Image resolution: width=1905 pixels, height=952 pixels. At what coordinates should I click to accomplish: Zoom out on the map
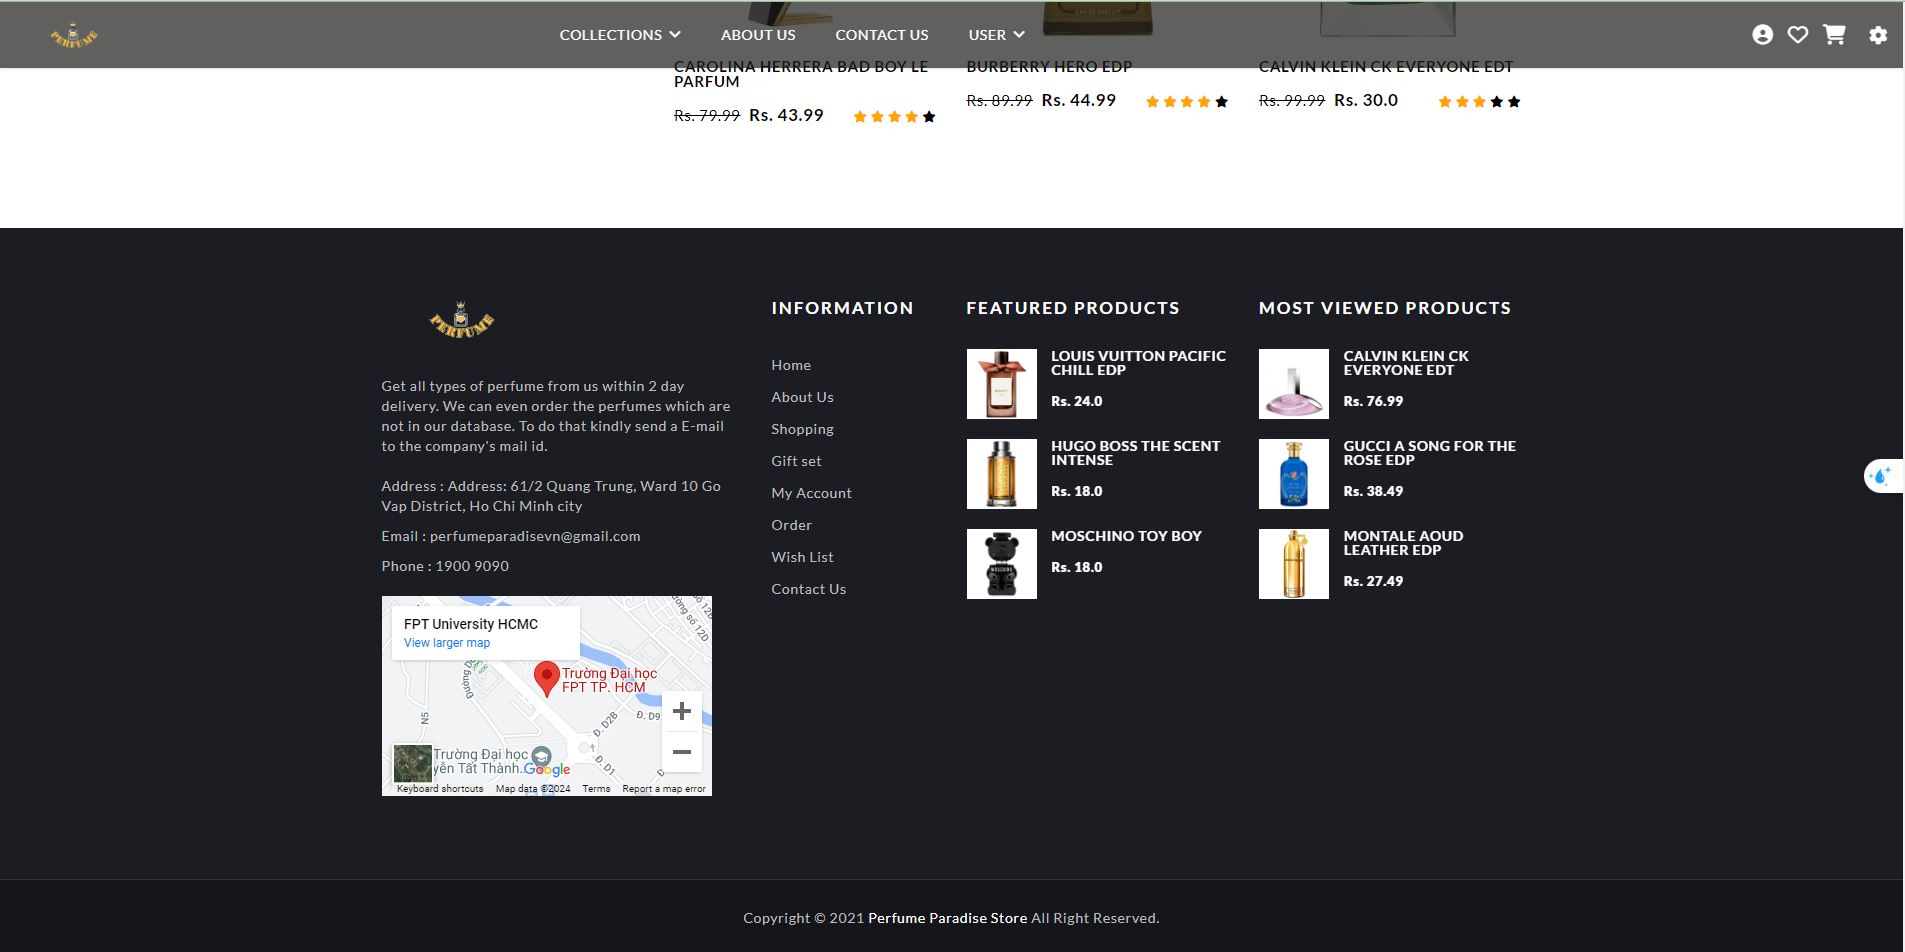tap(682, 752)
